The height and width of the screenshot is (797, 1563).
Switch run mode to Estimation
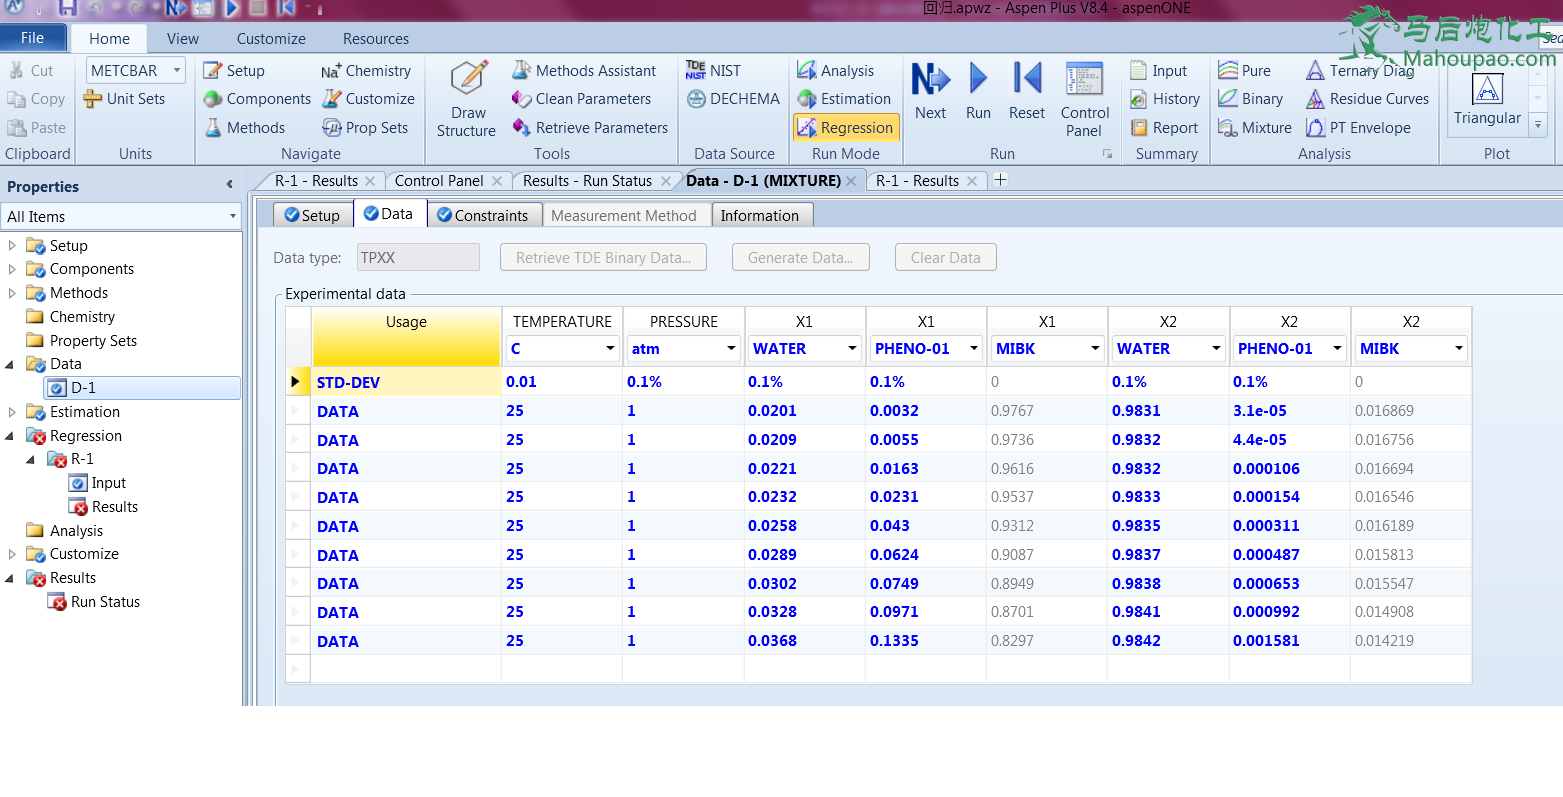844,99
